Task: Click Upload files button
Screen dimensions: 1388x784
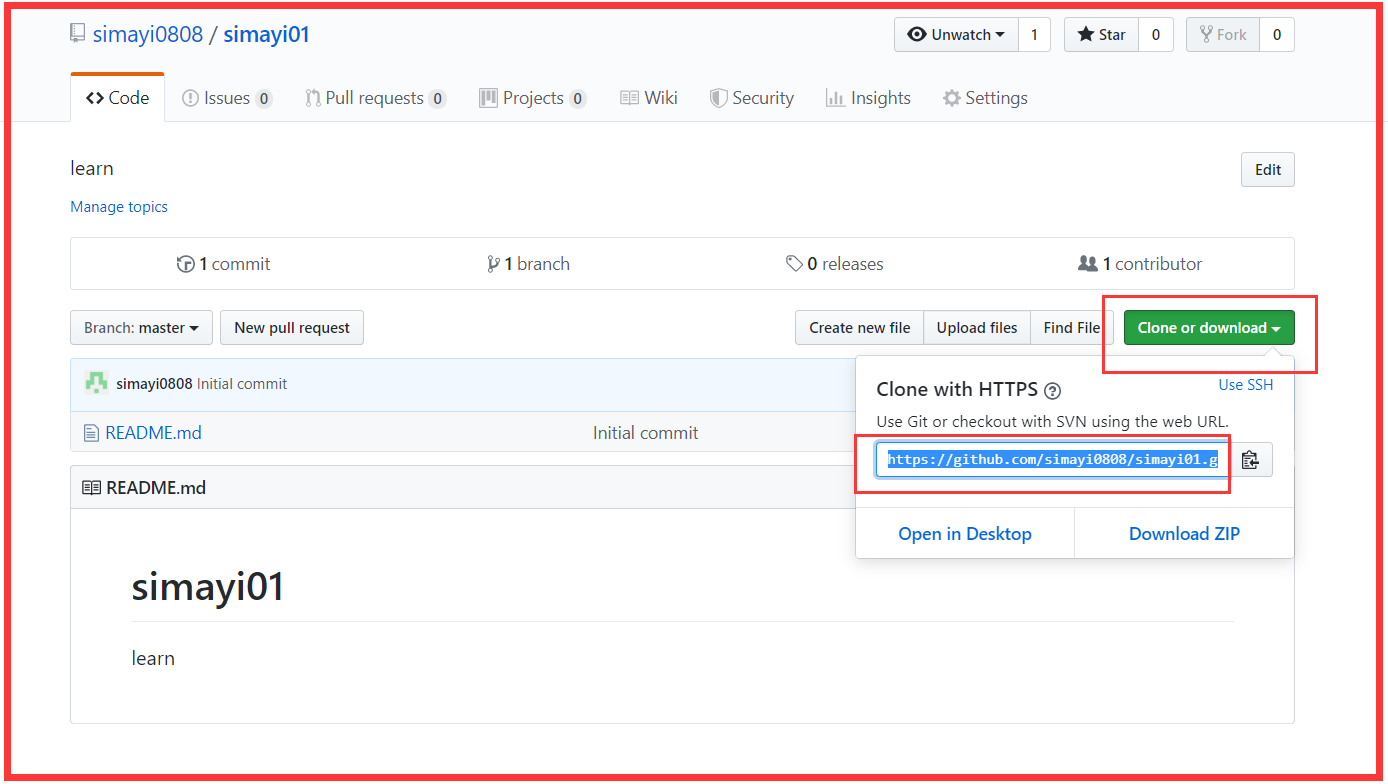Action: click(x=977, y=328)
